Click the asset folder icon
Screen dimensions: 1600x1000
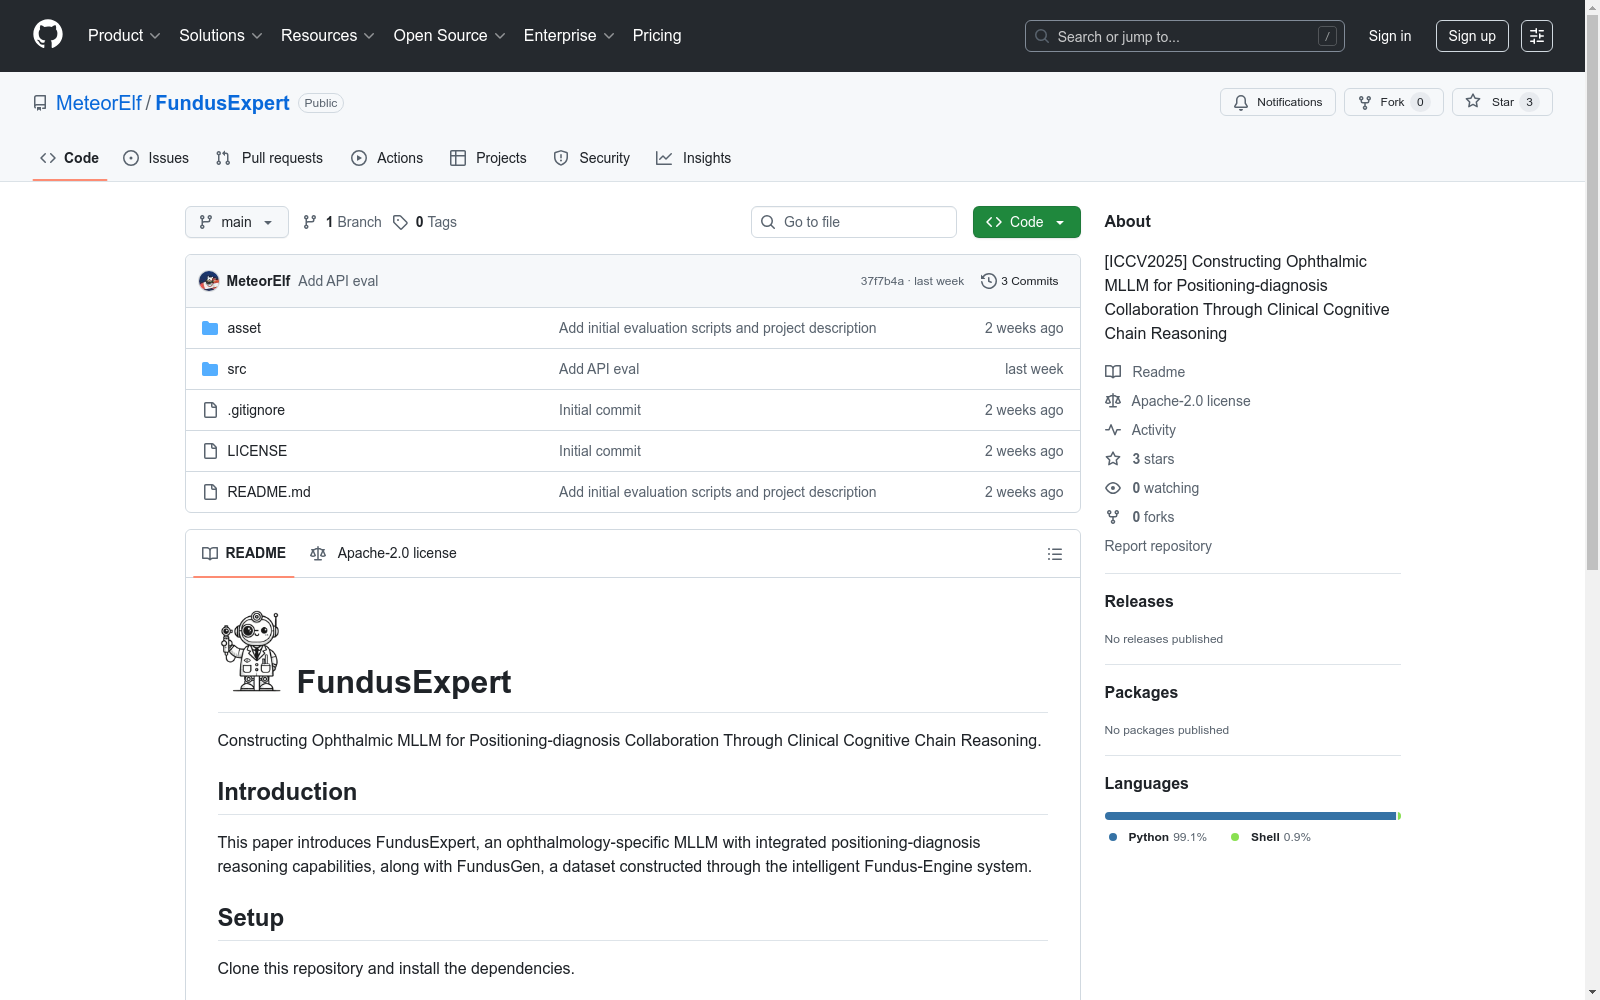pyautogui.click(x=210, y=328)
